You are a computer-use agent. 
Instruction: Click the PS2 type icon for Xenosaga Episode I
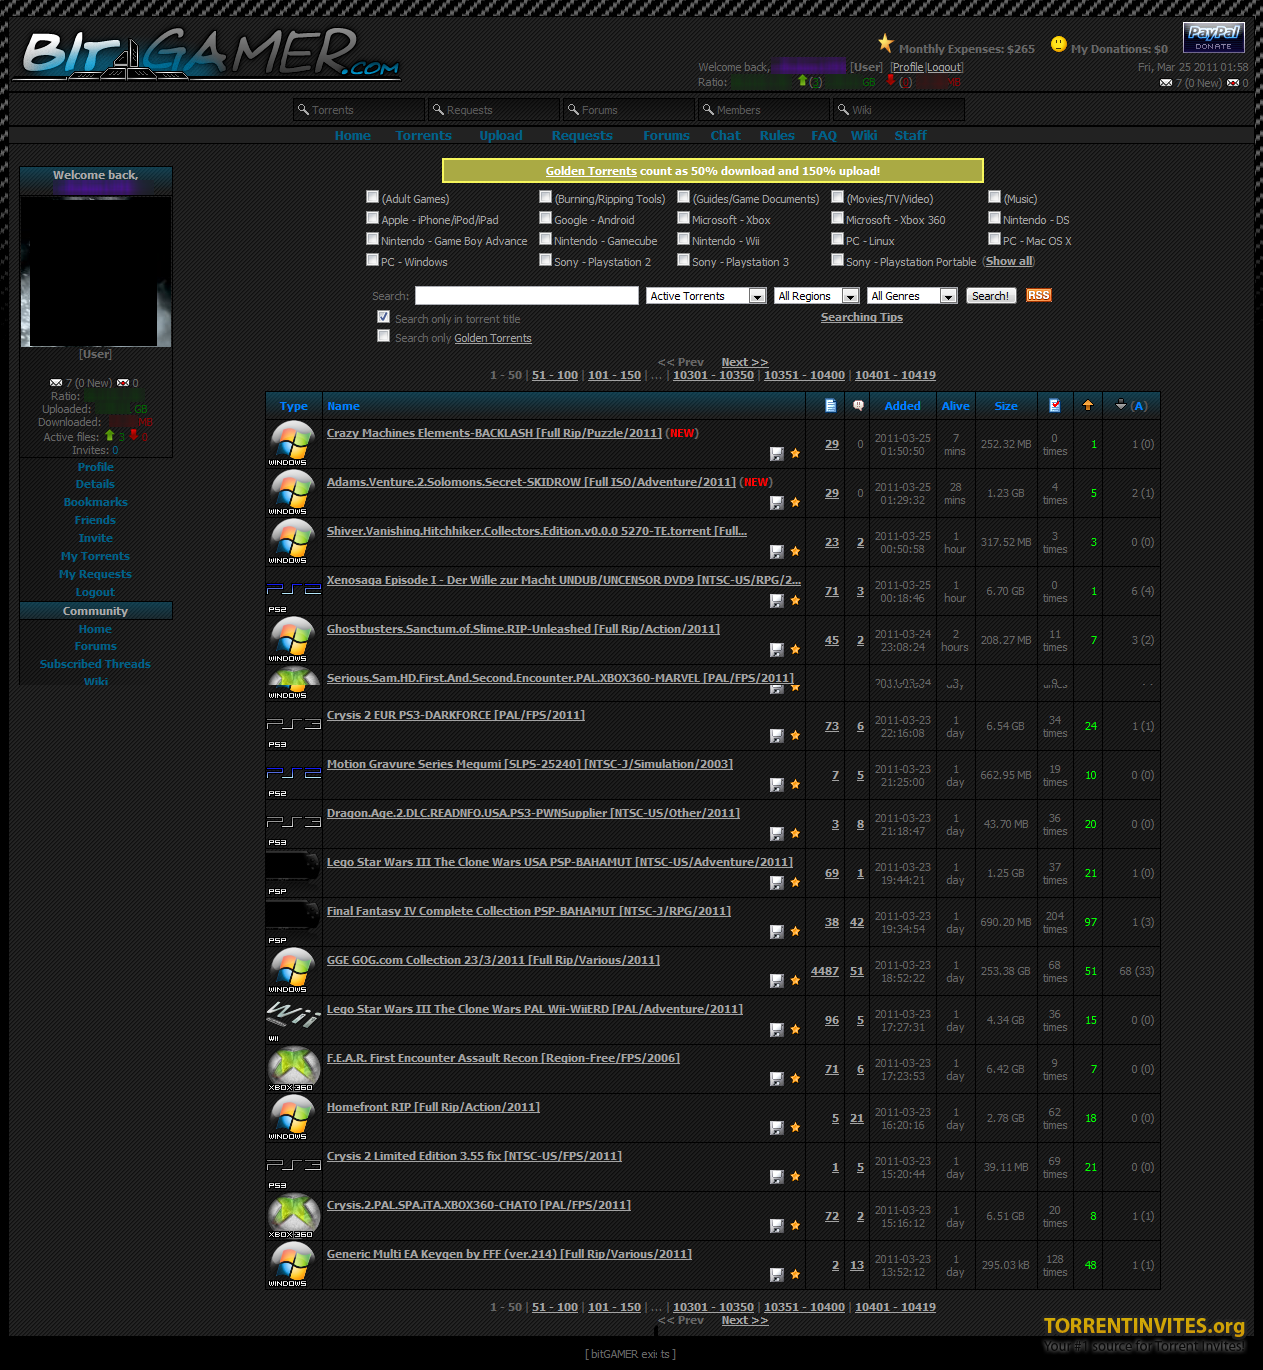(x=292, y=593)
